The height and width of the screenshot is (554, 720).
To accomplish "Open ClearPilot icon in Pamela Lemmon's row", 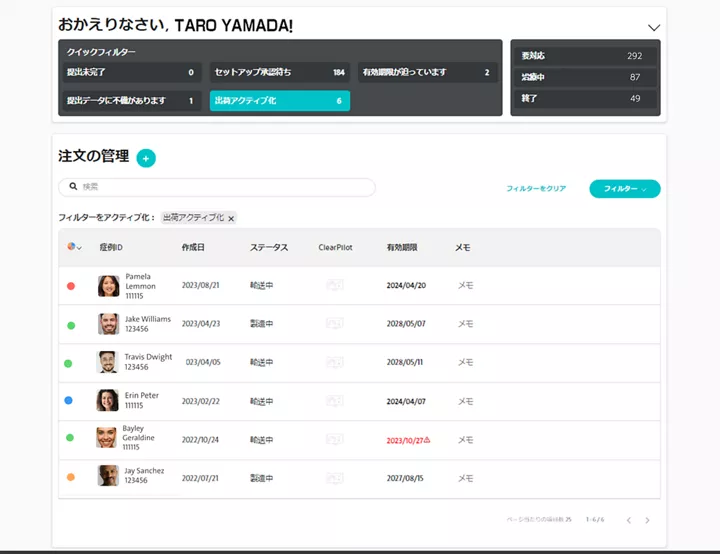I will (x=334, y=286).
